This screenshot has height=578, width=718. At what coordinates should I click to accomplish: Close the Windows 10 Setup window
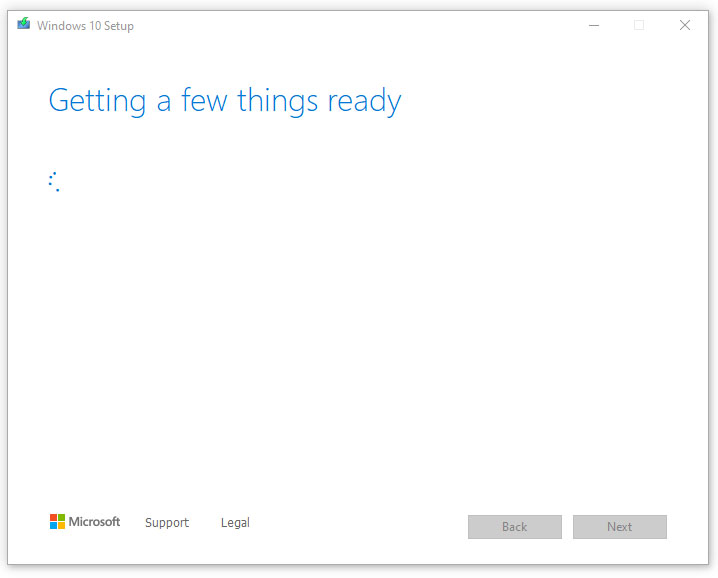(685, 25)
